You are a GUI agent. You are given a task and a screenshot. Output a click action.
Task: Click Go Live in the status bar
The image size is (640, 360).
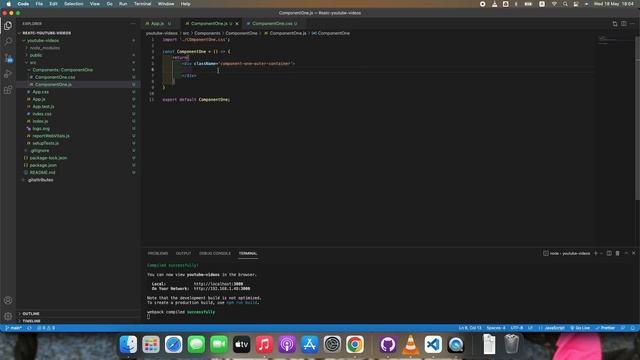(x=580, y=328)
